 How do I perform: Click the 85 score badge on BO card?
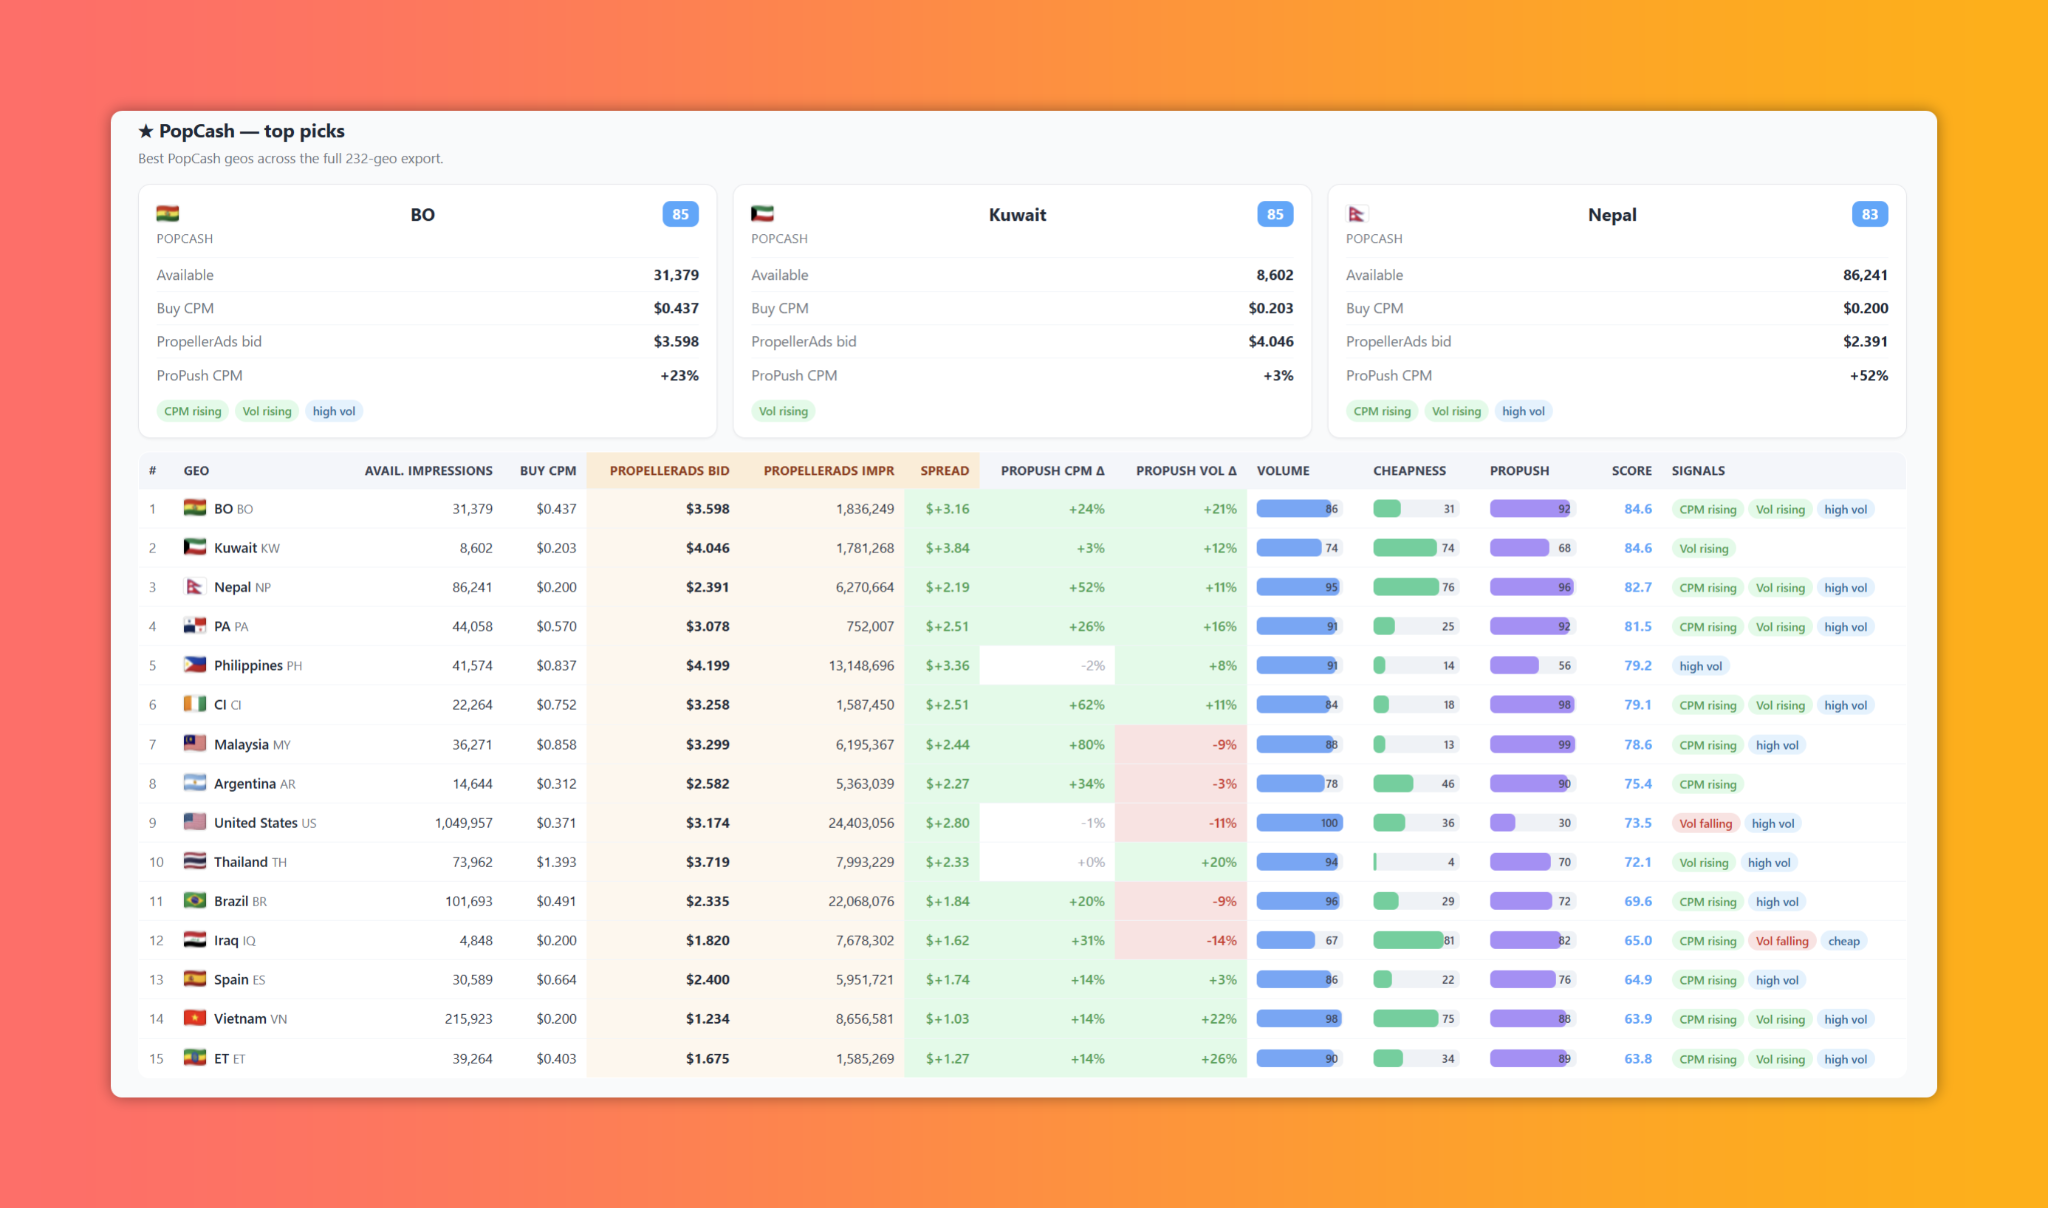680,214
